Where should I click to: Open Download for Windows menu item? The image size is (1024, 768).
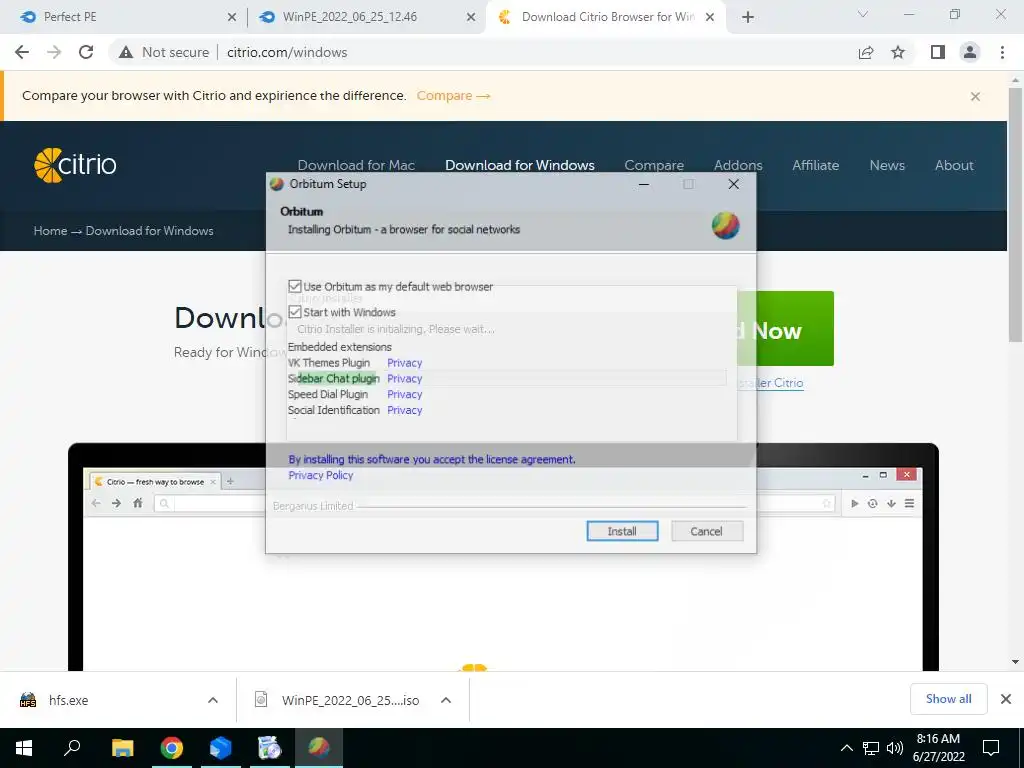(x=520, y=165)
